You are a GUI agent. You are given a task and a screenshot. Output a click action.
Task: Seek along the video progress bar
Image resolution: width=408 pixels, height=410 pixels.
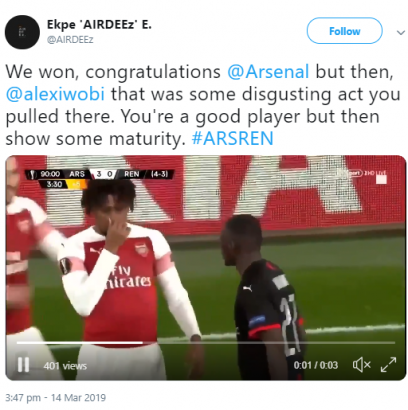[x=206, y=342]
